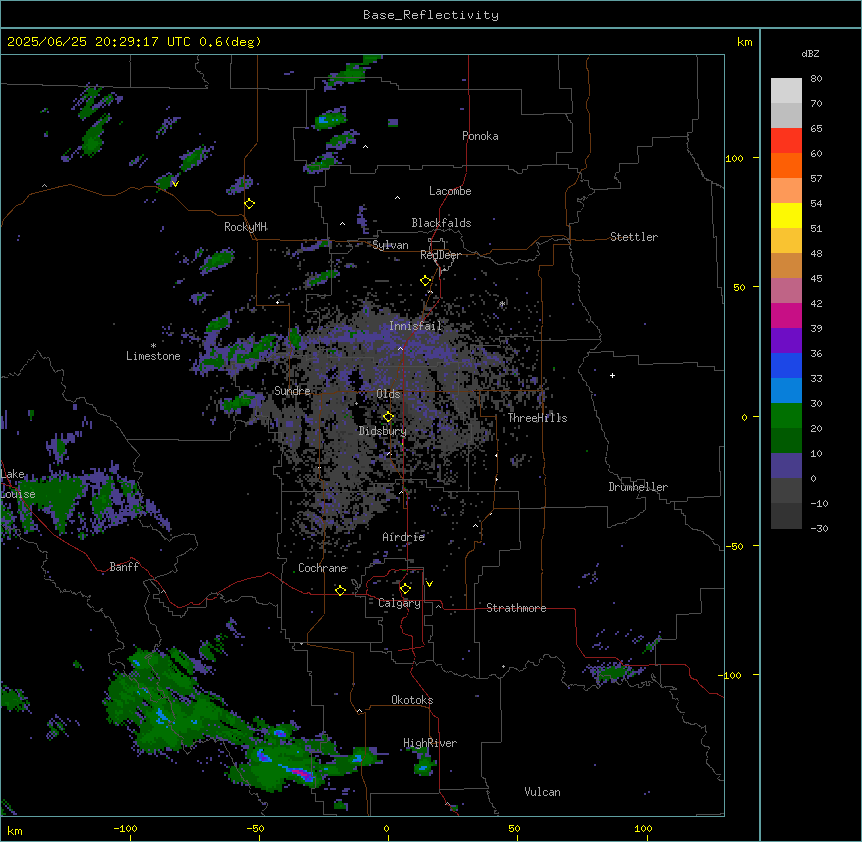This screenshot has width=862, height=842.
Task: Click the Sundre city label
Action: coord(292,391)
